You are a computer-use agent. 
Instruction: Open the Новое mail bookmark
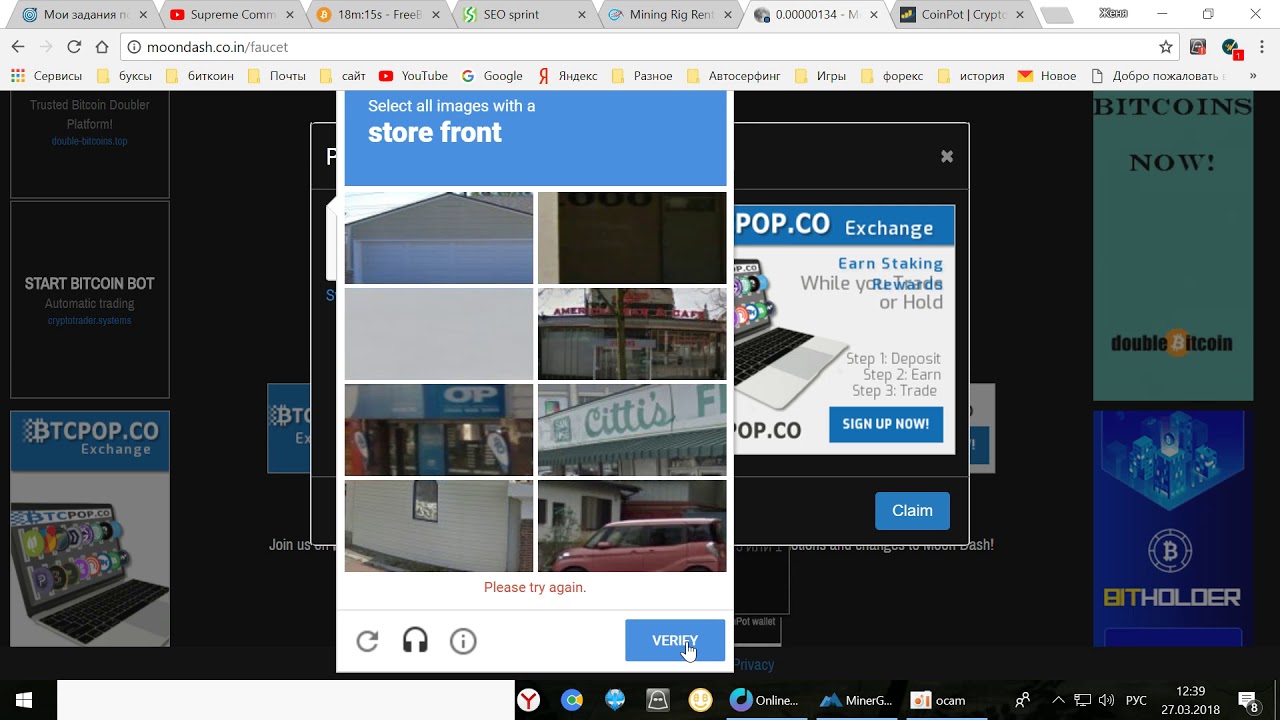pos(1047,76)
